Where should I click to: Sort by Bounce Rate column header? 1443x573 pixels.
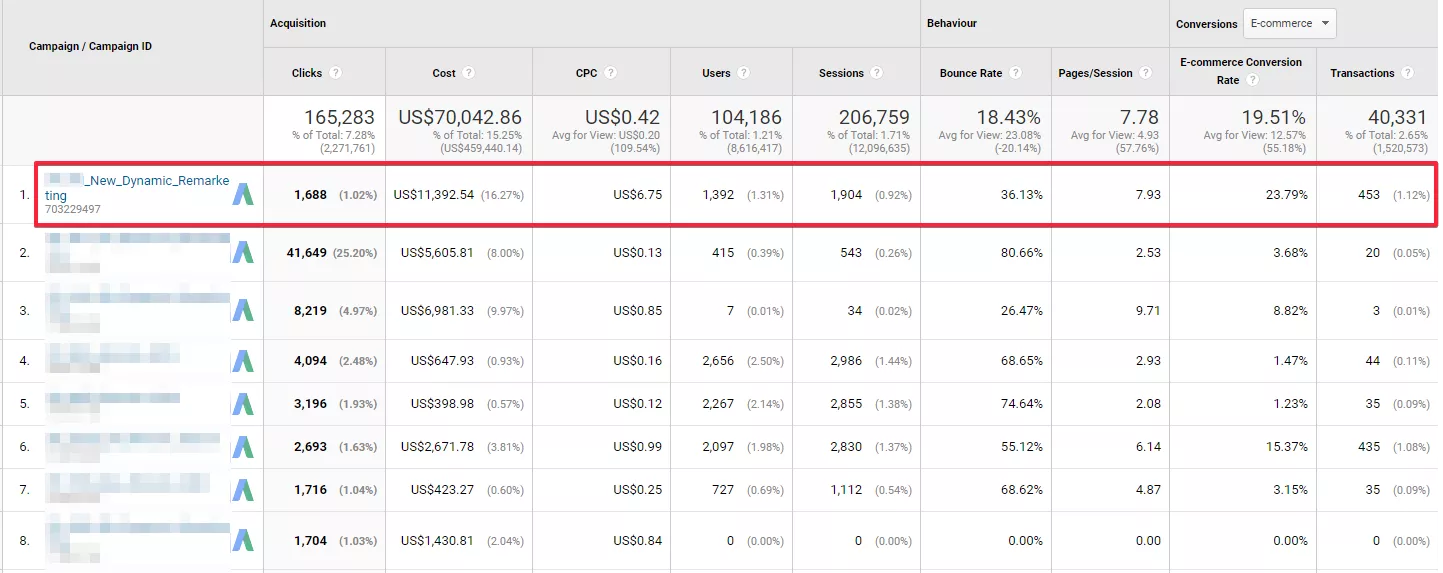971,73
